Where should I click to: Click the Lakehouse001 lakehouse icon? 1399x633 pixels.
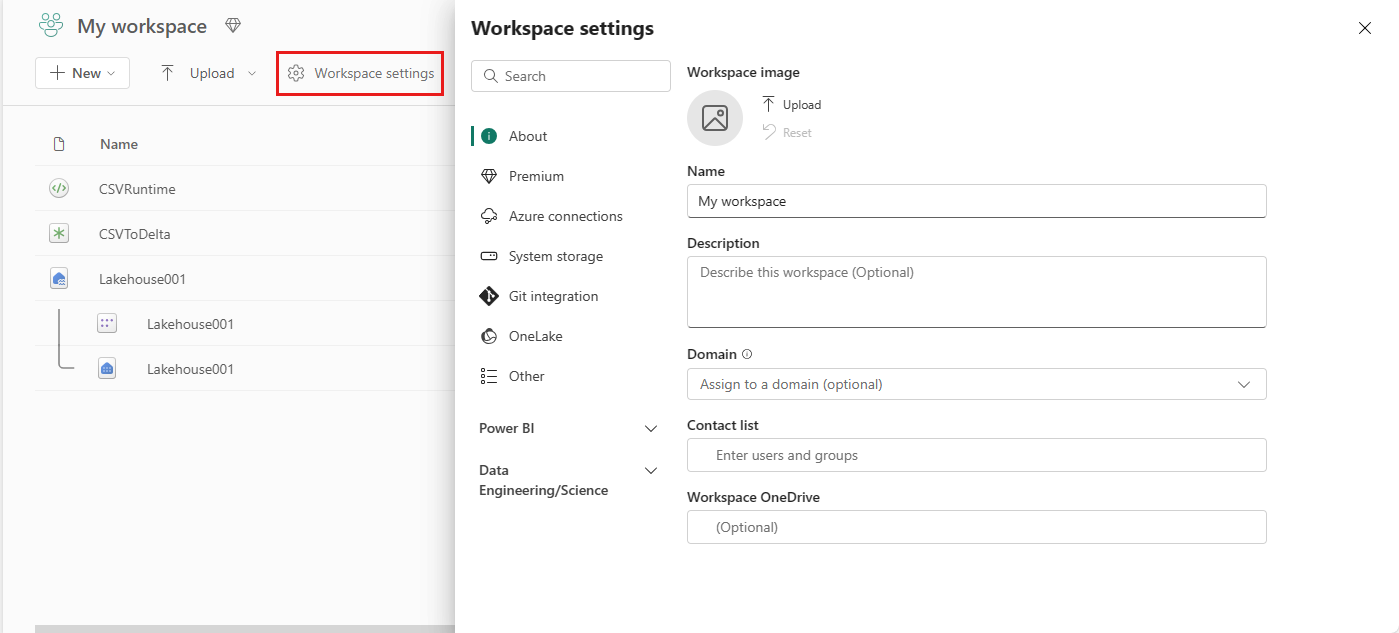[59, 279]
